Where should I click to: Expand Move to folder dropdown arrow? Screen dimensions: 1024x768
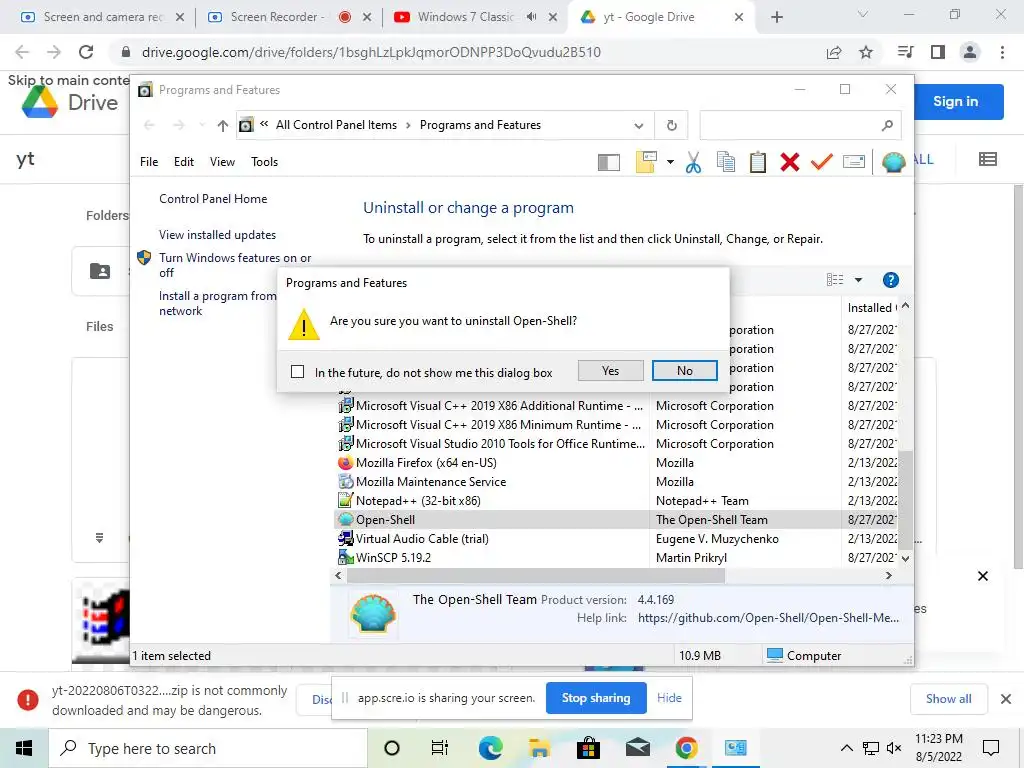(670, 162)
